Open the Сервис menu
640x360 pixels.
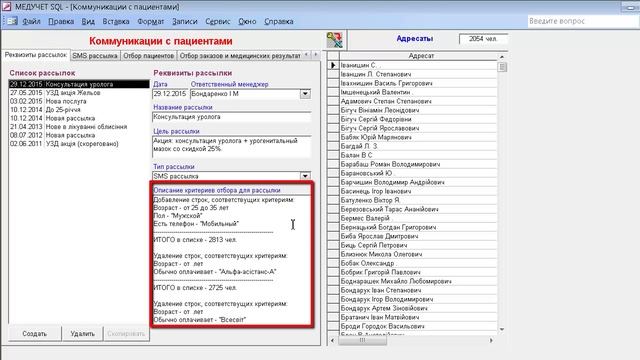[x=218, y=21]
